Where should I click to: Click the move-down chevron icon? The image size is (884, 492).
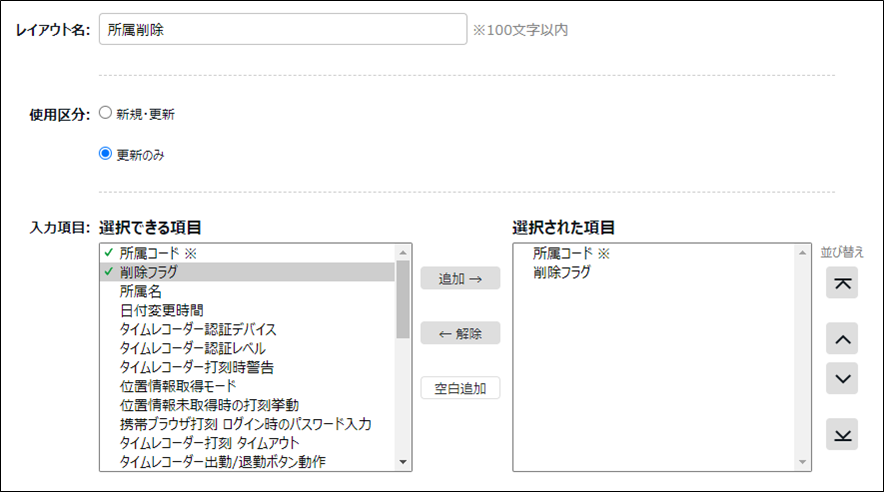842,378
